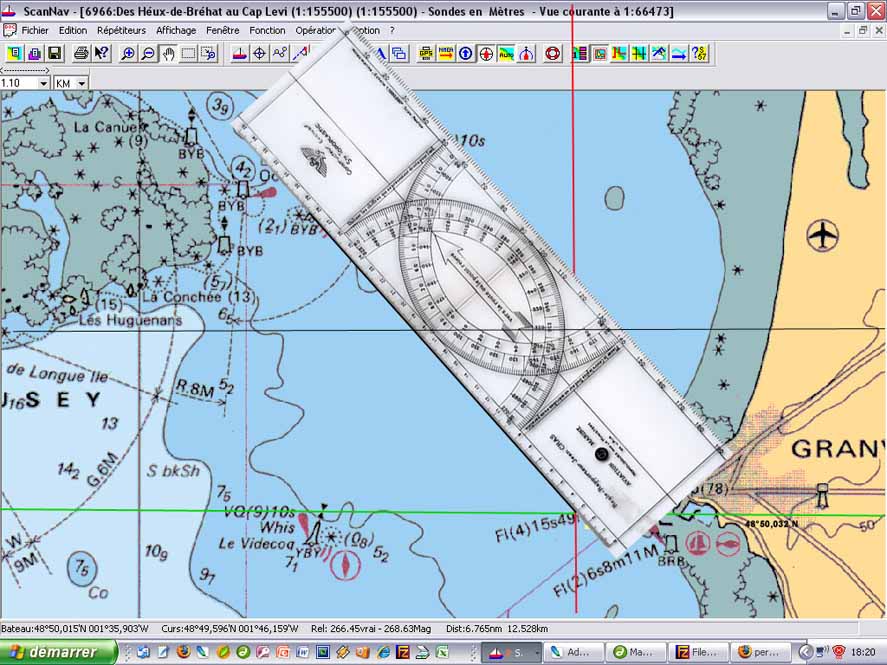Expand the KM units dropdown
The width and height of the screenshot is (887, 665).
(81, 83)
